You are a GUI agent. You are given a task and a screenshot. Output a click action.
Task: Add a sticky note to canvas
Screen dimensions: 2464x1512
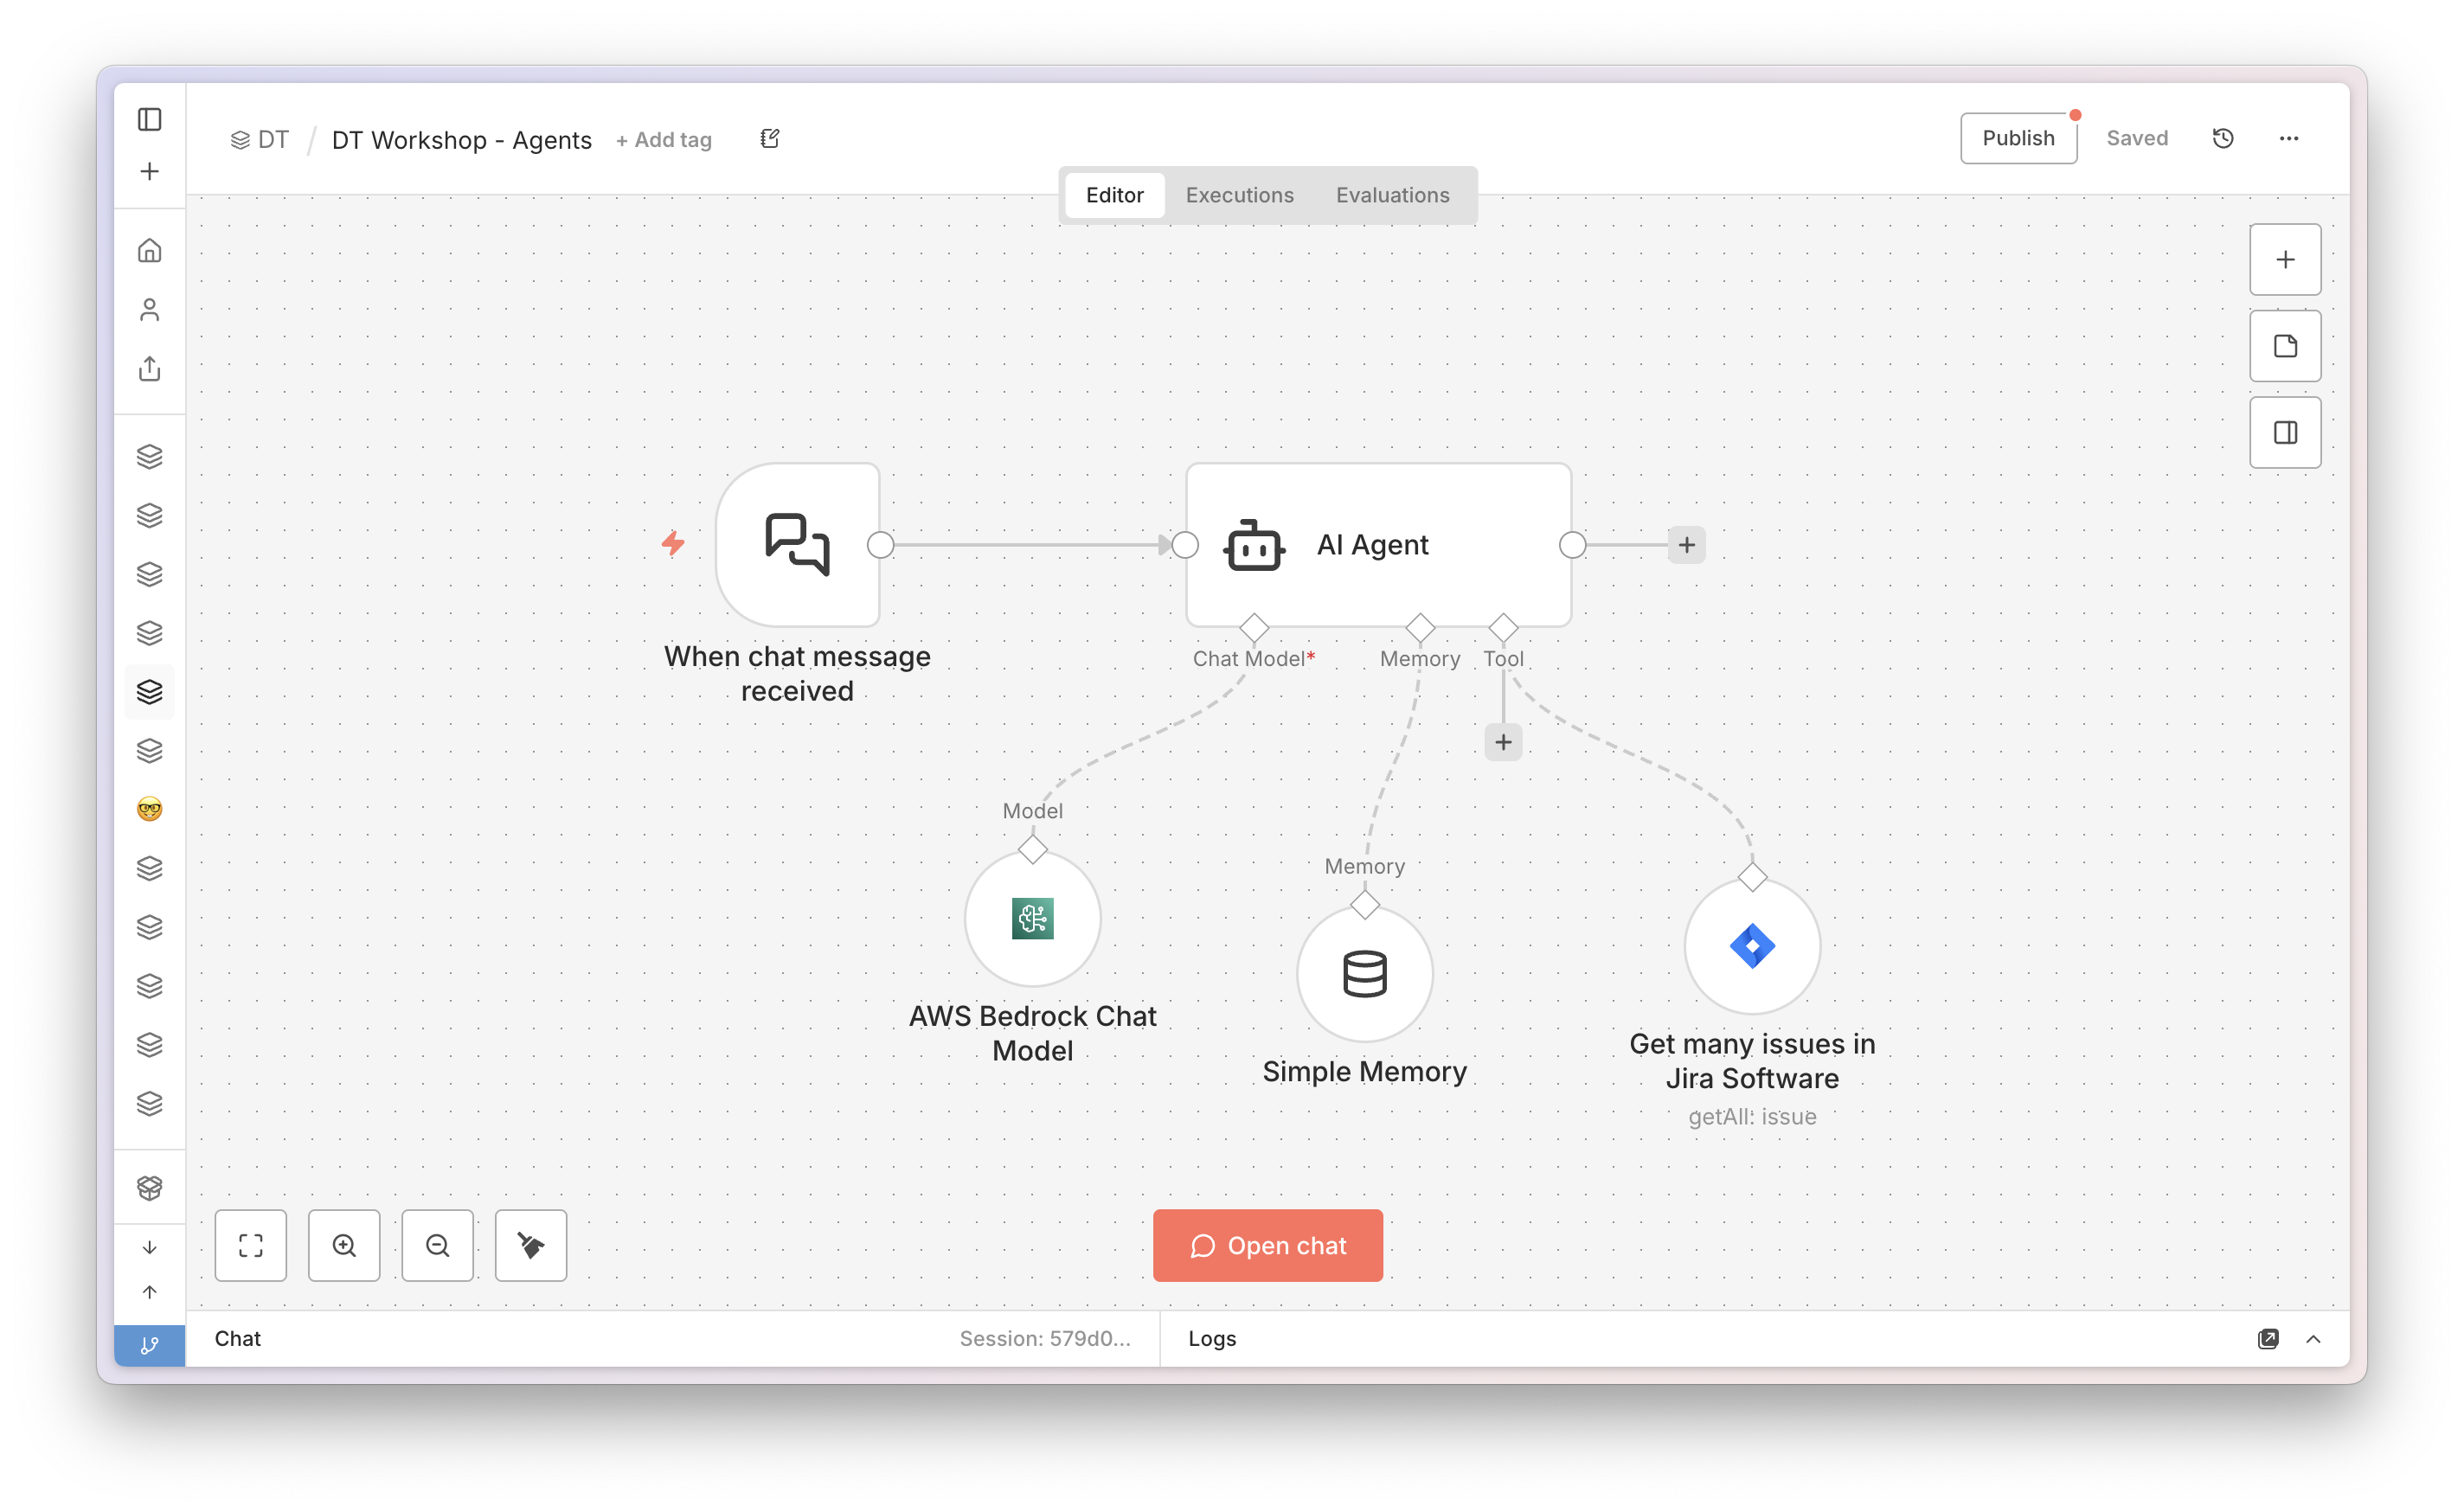coord(2285,346)
